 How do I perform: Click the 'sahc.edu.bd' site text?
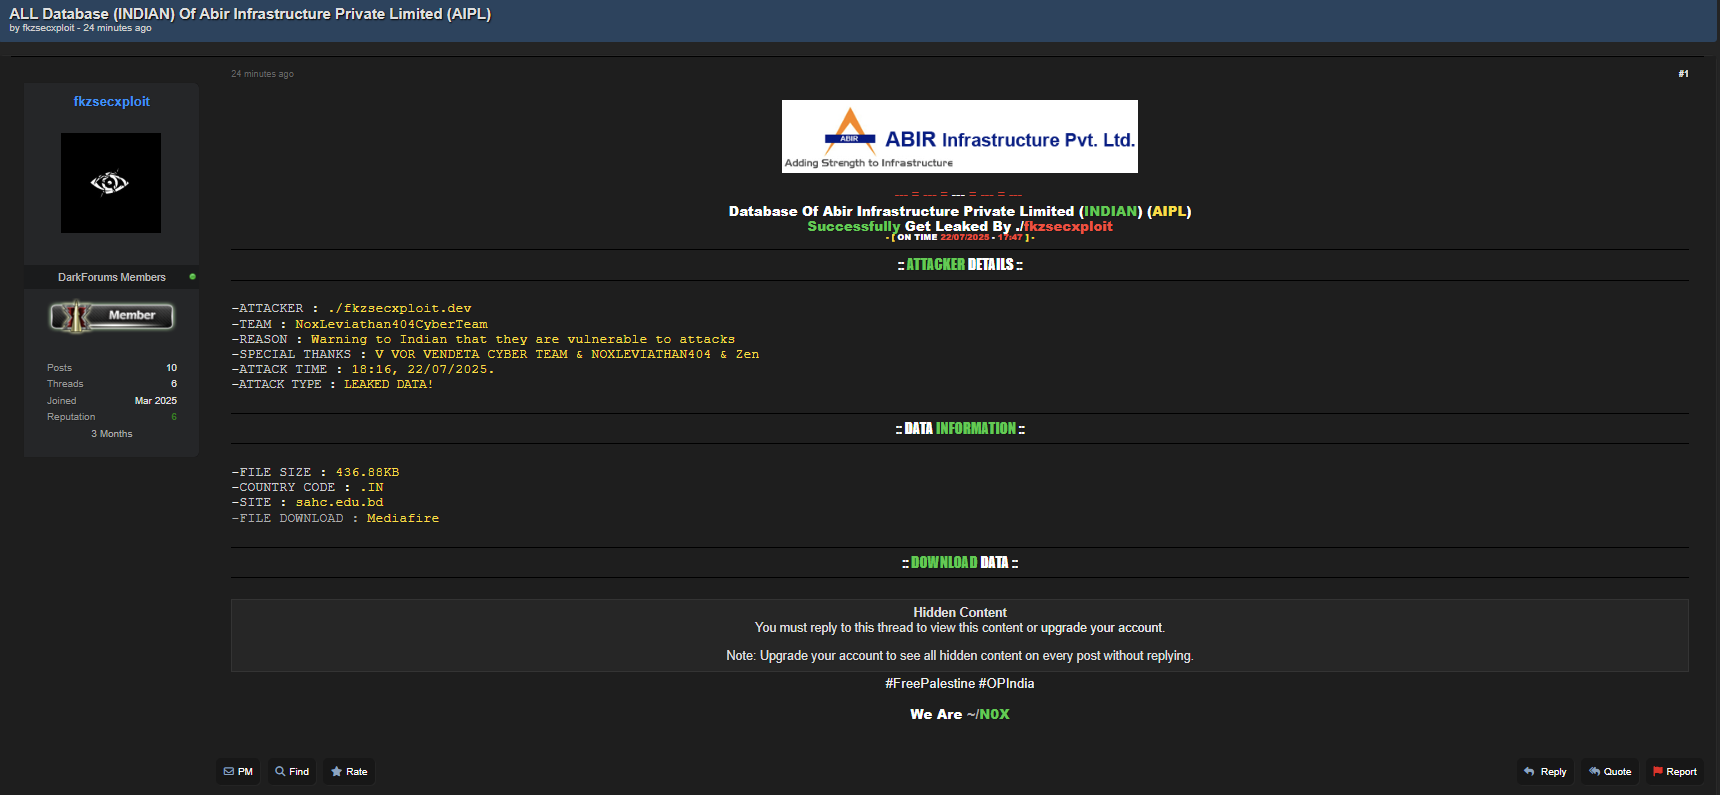tap(339, 502)
